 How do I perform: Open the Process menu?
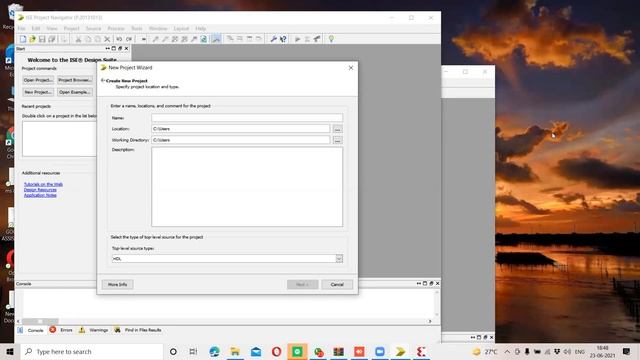116,29
